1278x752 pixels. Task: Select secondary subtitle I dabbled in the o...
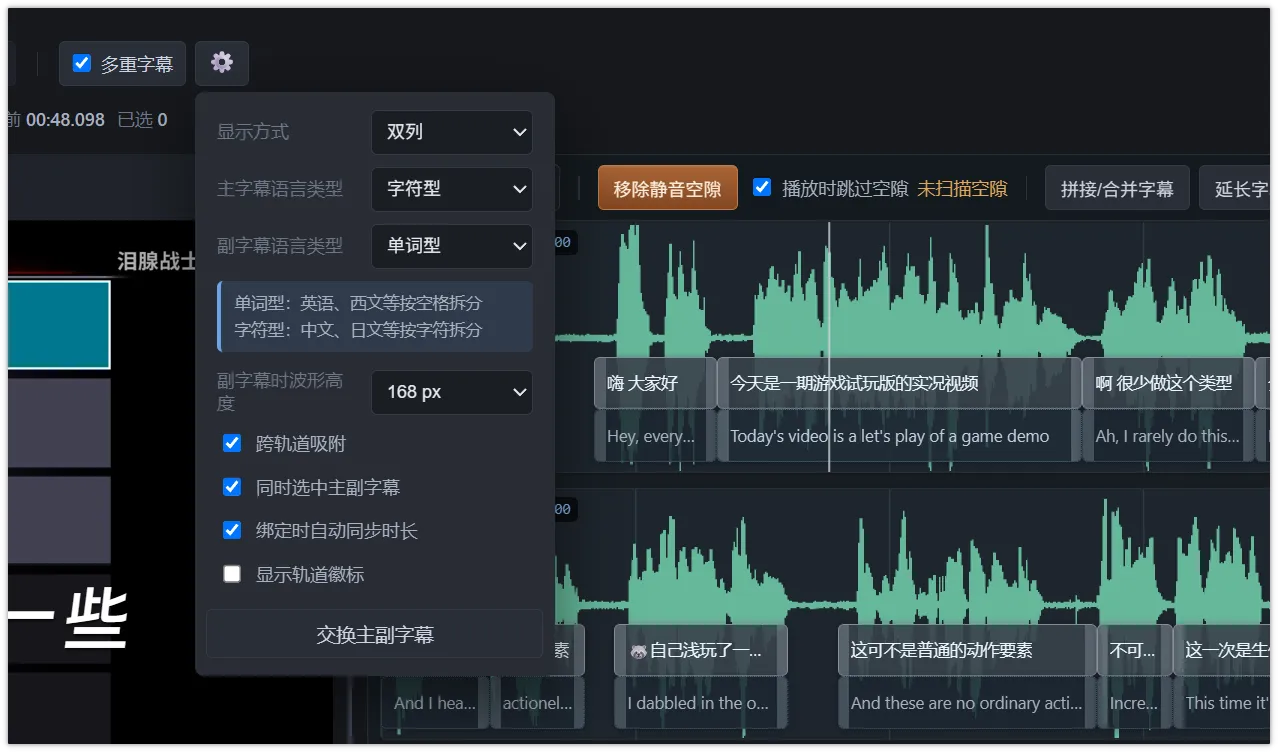pyautogui.click(x=701, y=703)
